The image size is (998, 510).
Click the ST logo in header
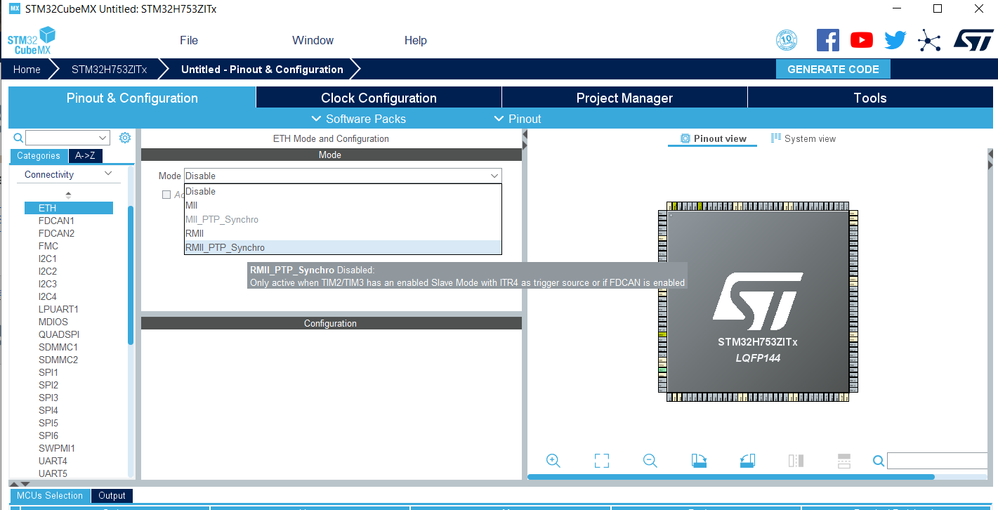pos(973,41)
